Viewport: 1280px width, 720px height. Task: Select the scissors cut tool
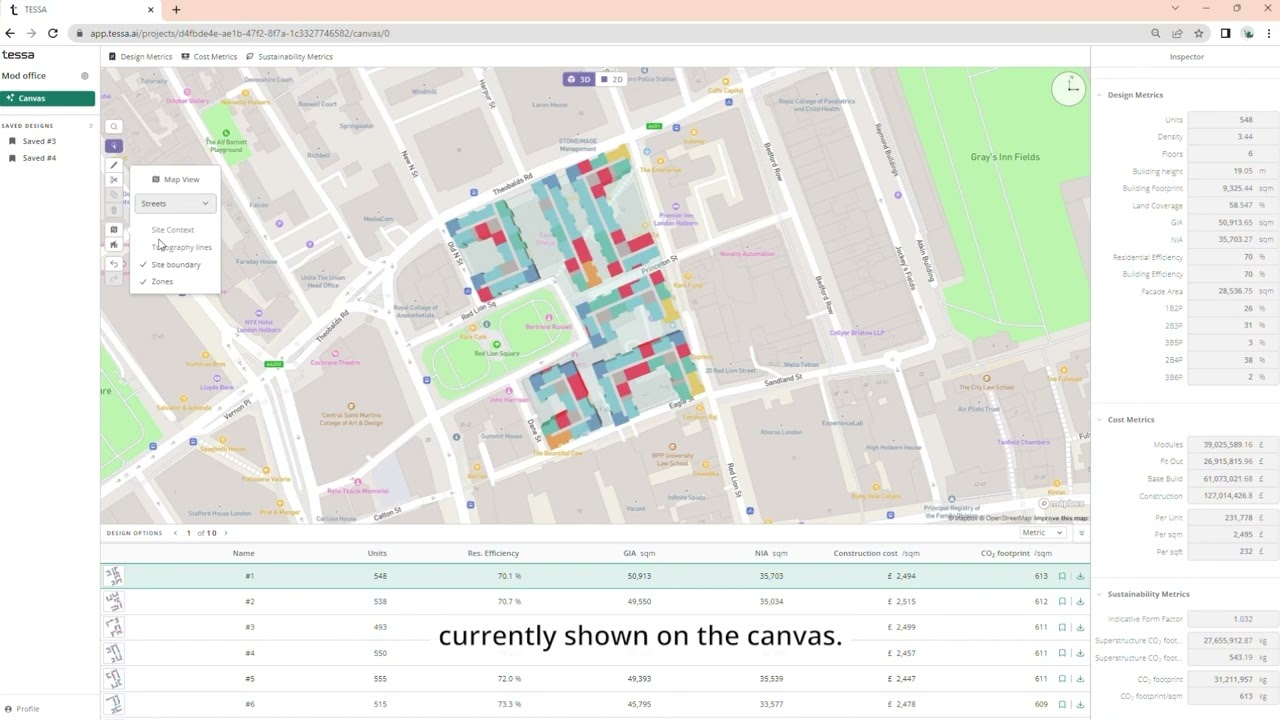tap(114, 180)
